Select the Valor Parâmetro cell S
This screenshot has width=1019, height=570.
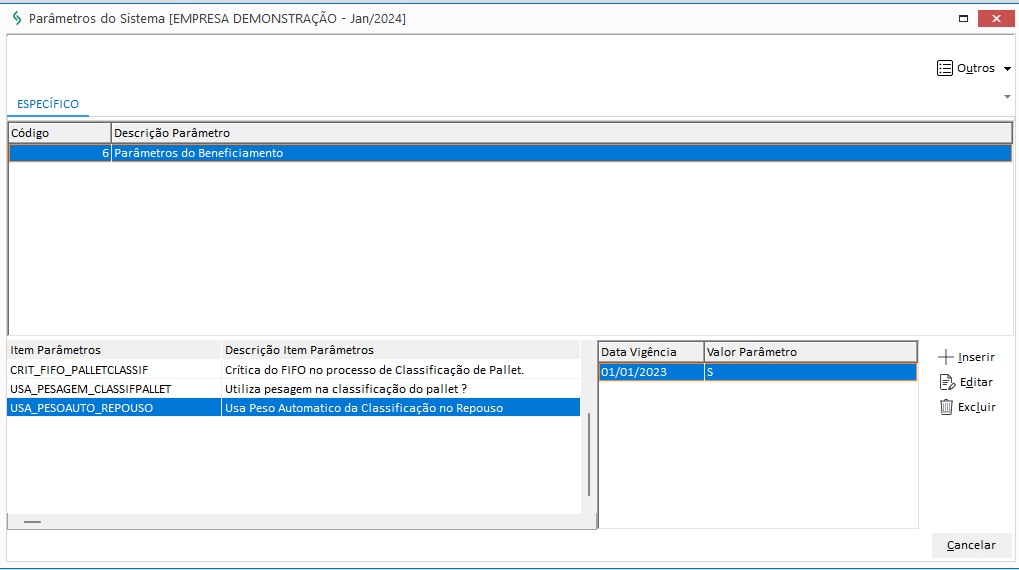[x=810, y=372]
